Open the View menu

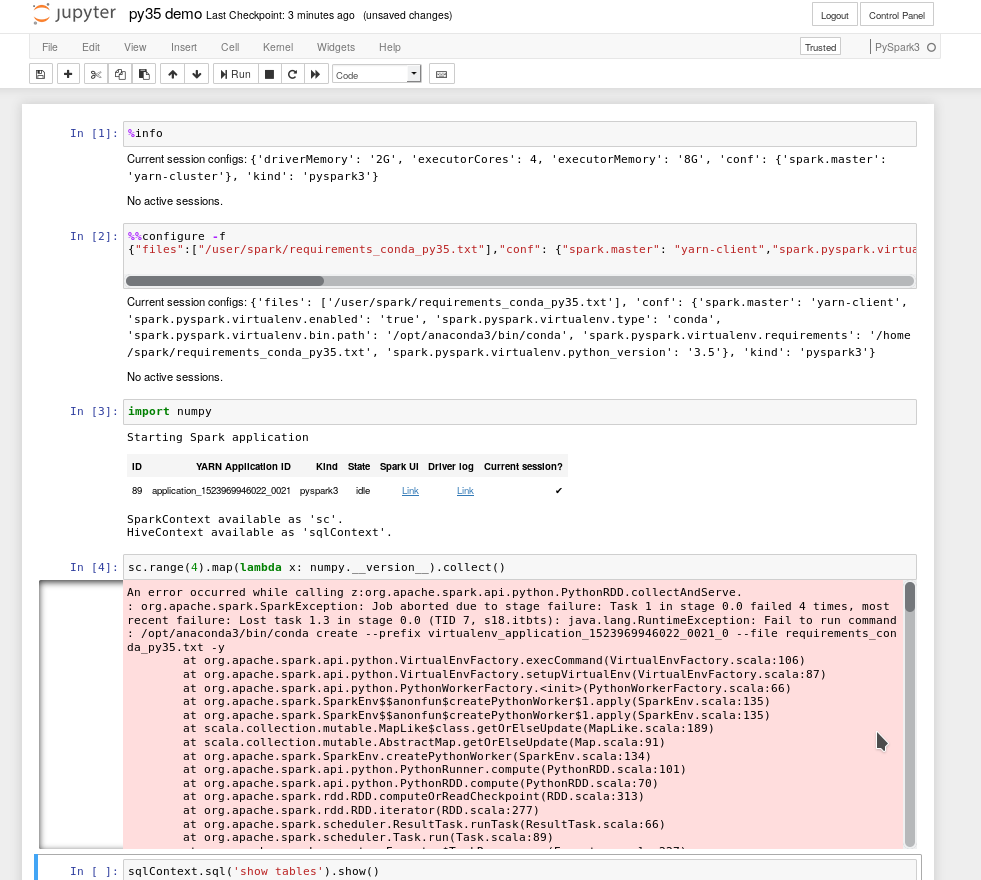[135, 47]
